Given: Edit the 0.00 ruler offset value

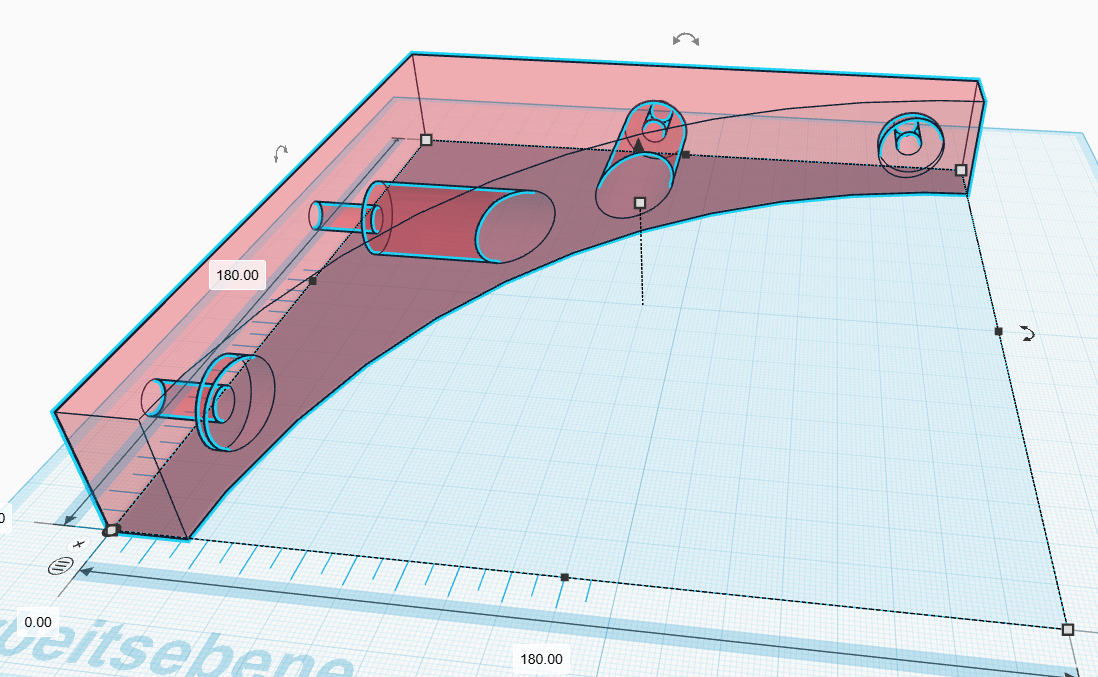Looking at the screenshot, I should 38,622.
